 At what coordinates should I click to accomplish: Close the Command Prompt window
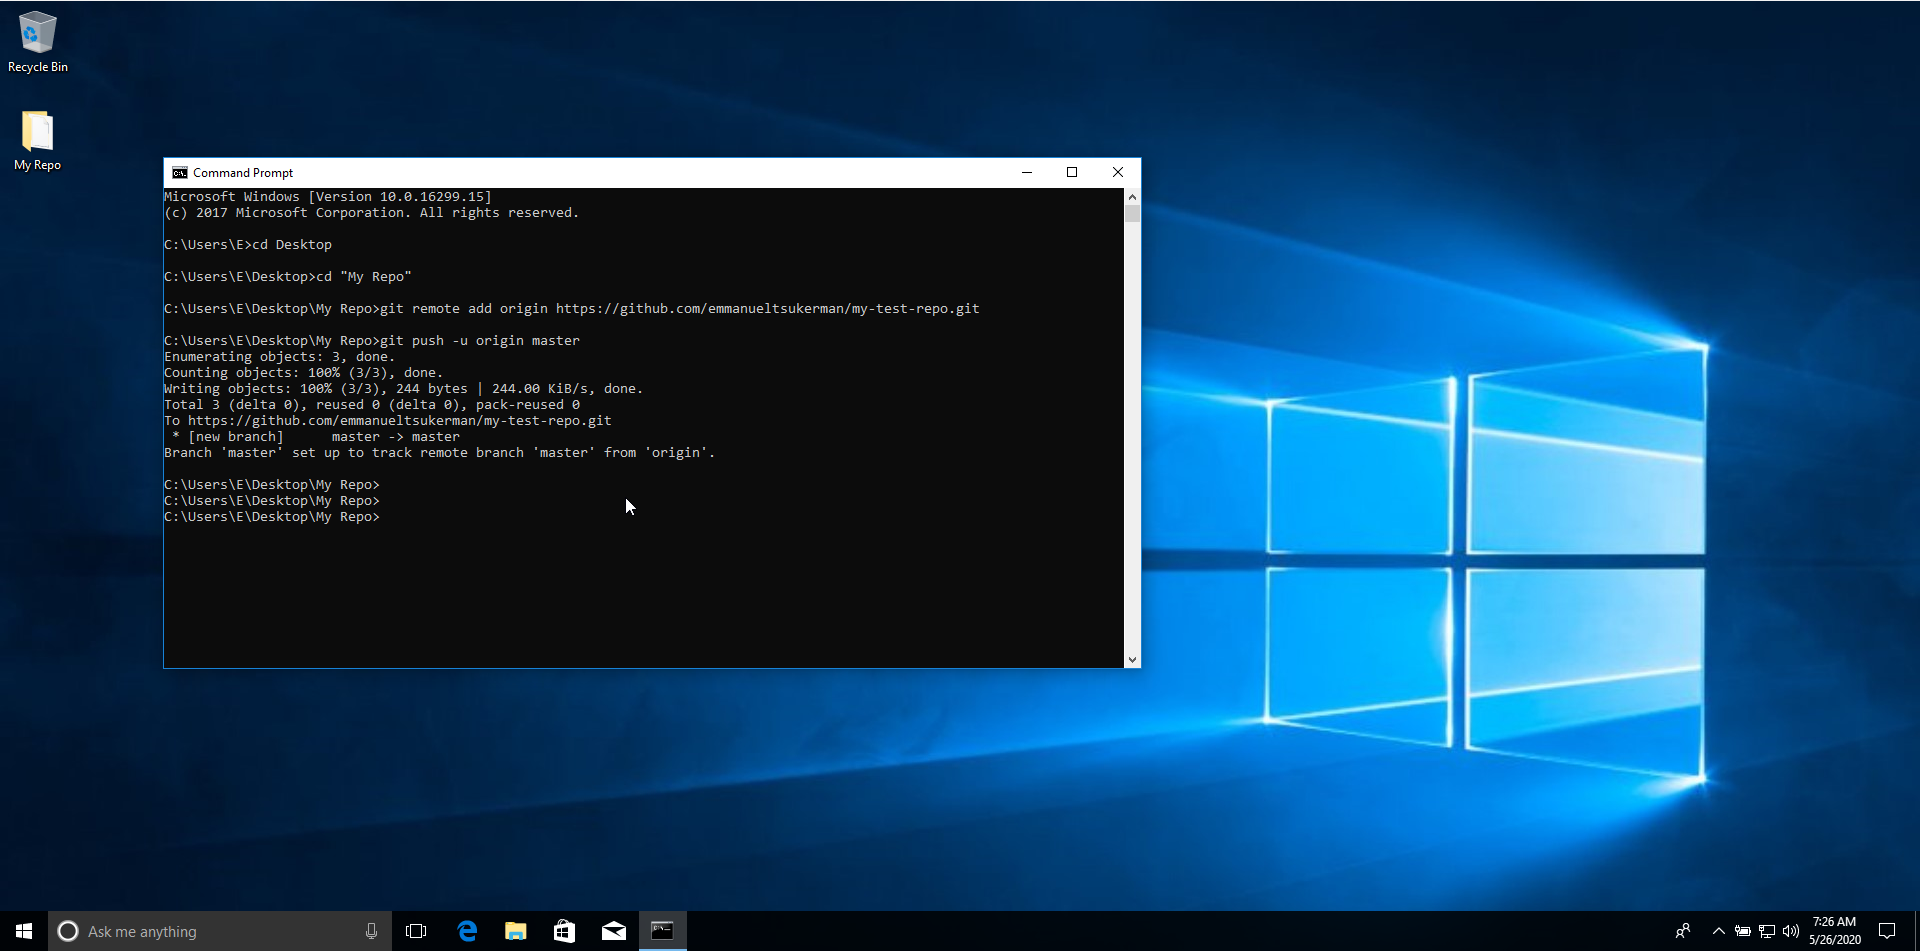[1118, 172]
